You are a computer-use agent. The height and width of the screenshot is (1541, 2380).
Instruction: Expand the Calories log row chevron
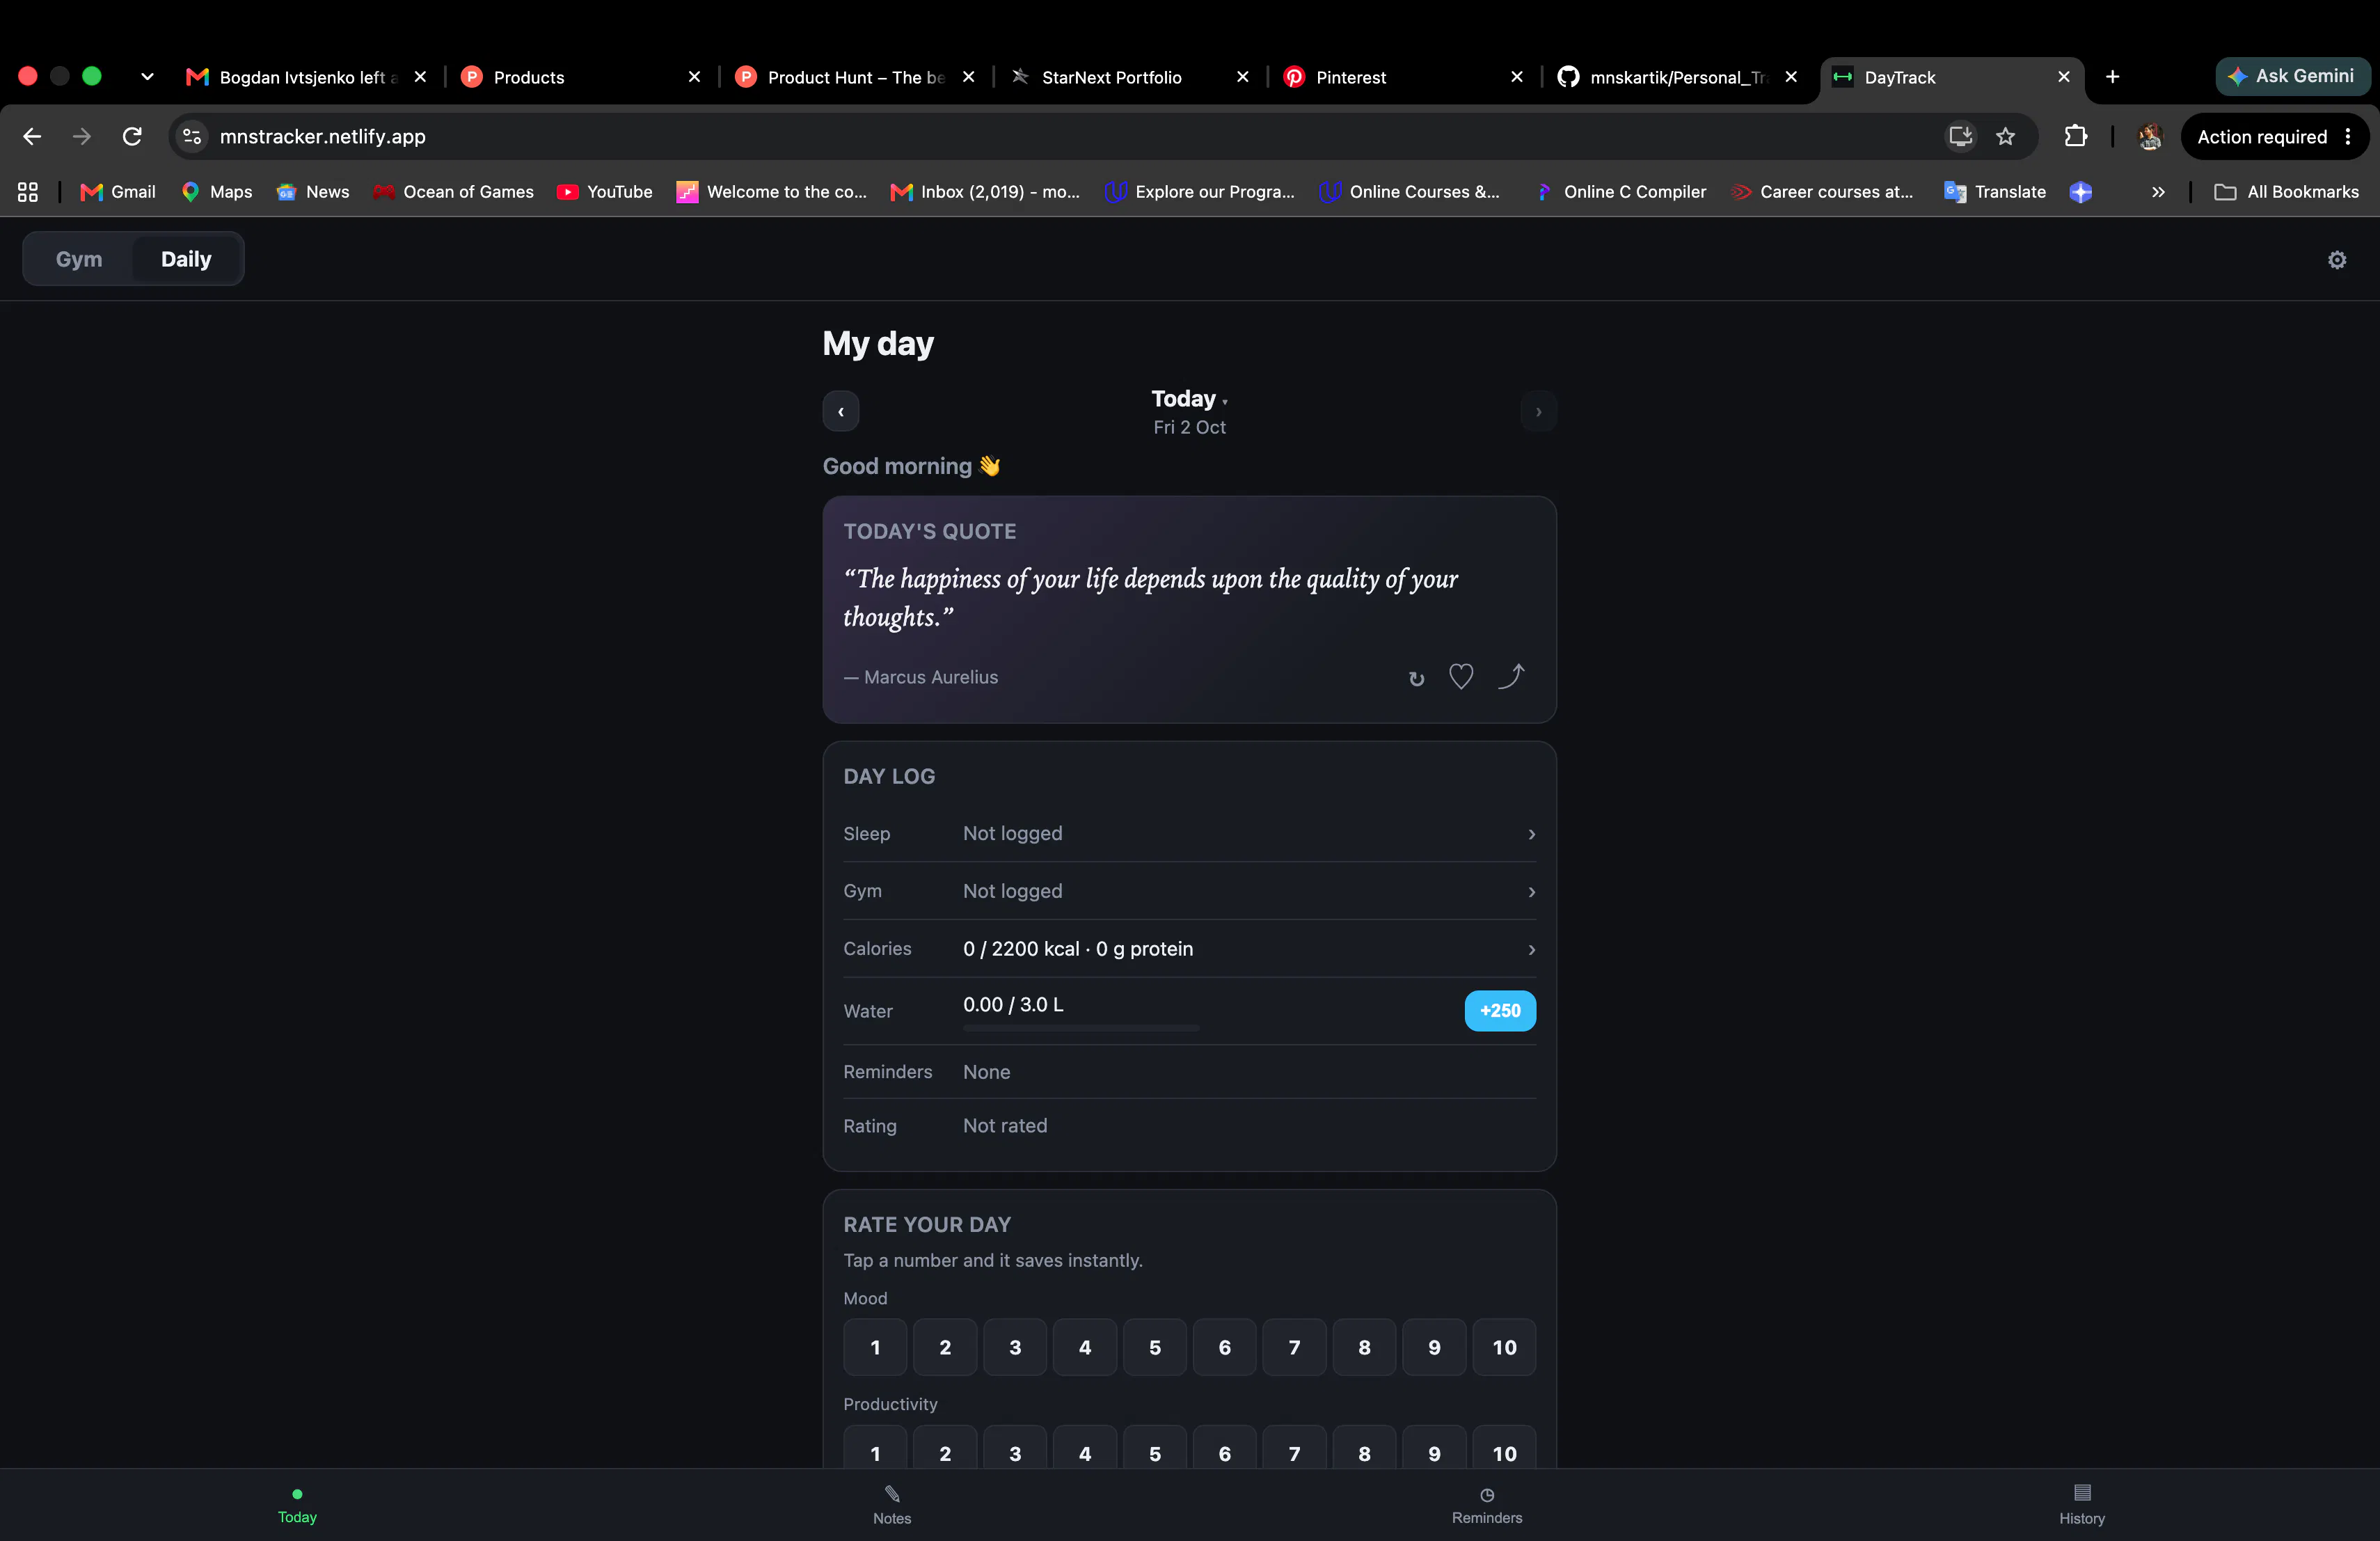(x=1531, y=950)
